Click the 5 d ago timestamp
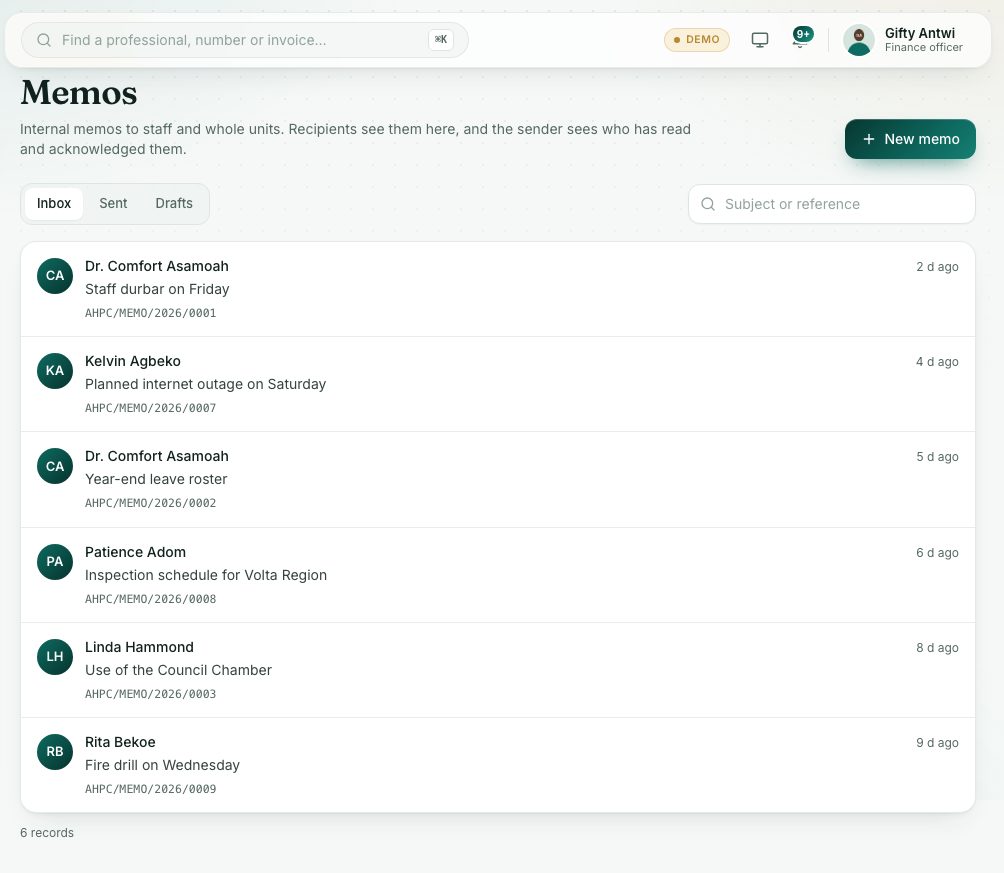 (x=937, y=457)
